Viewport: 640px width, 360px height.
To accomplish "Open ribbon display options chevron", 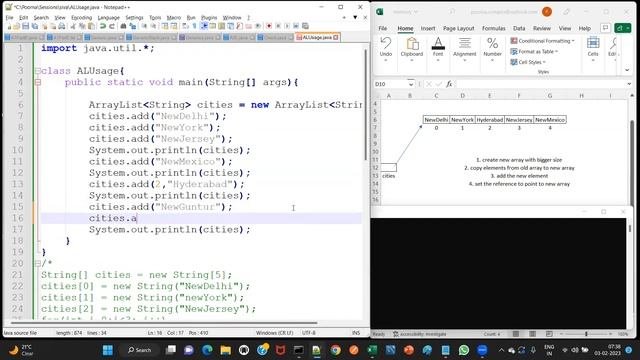I will (627, 70).
